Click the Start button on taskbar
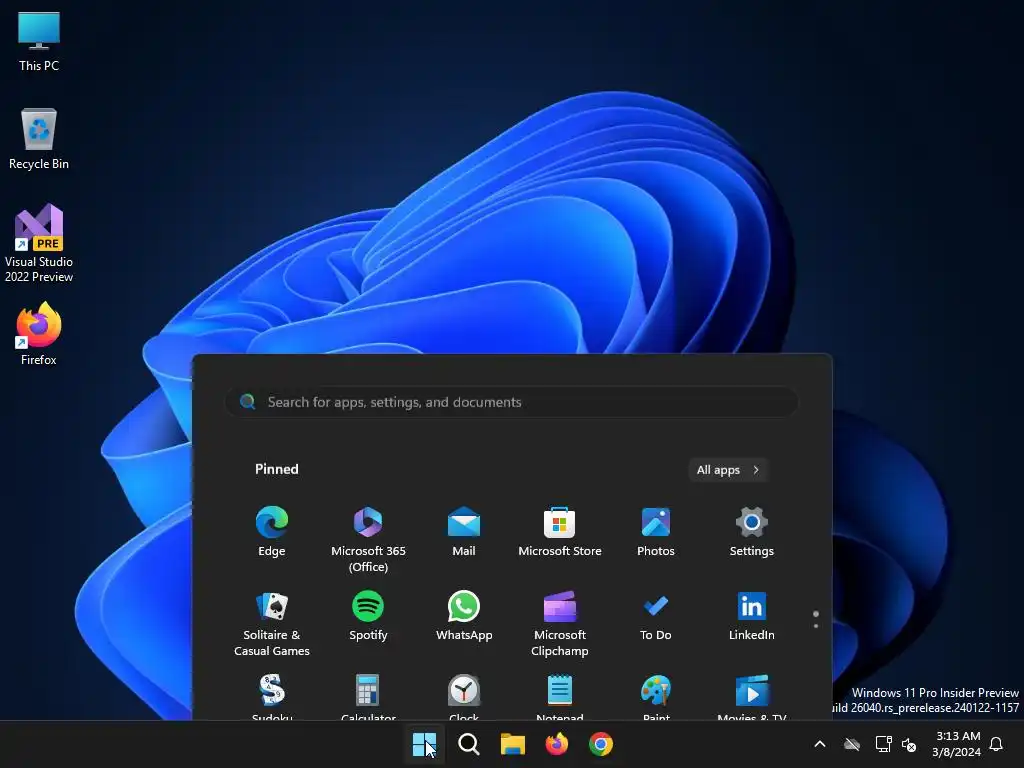This screenshot has width=1024, height=768. (x=424, y=744)
